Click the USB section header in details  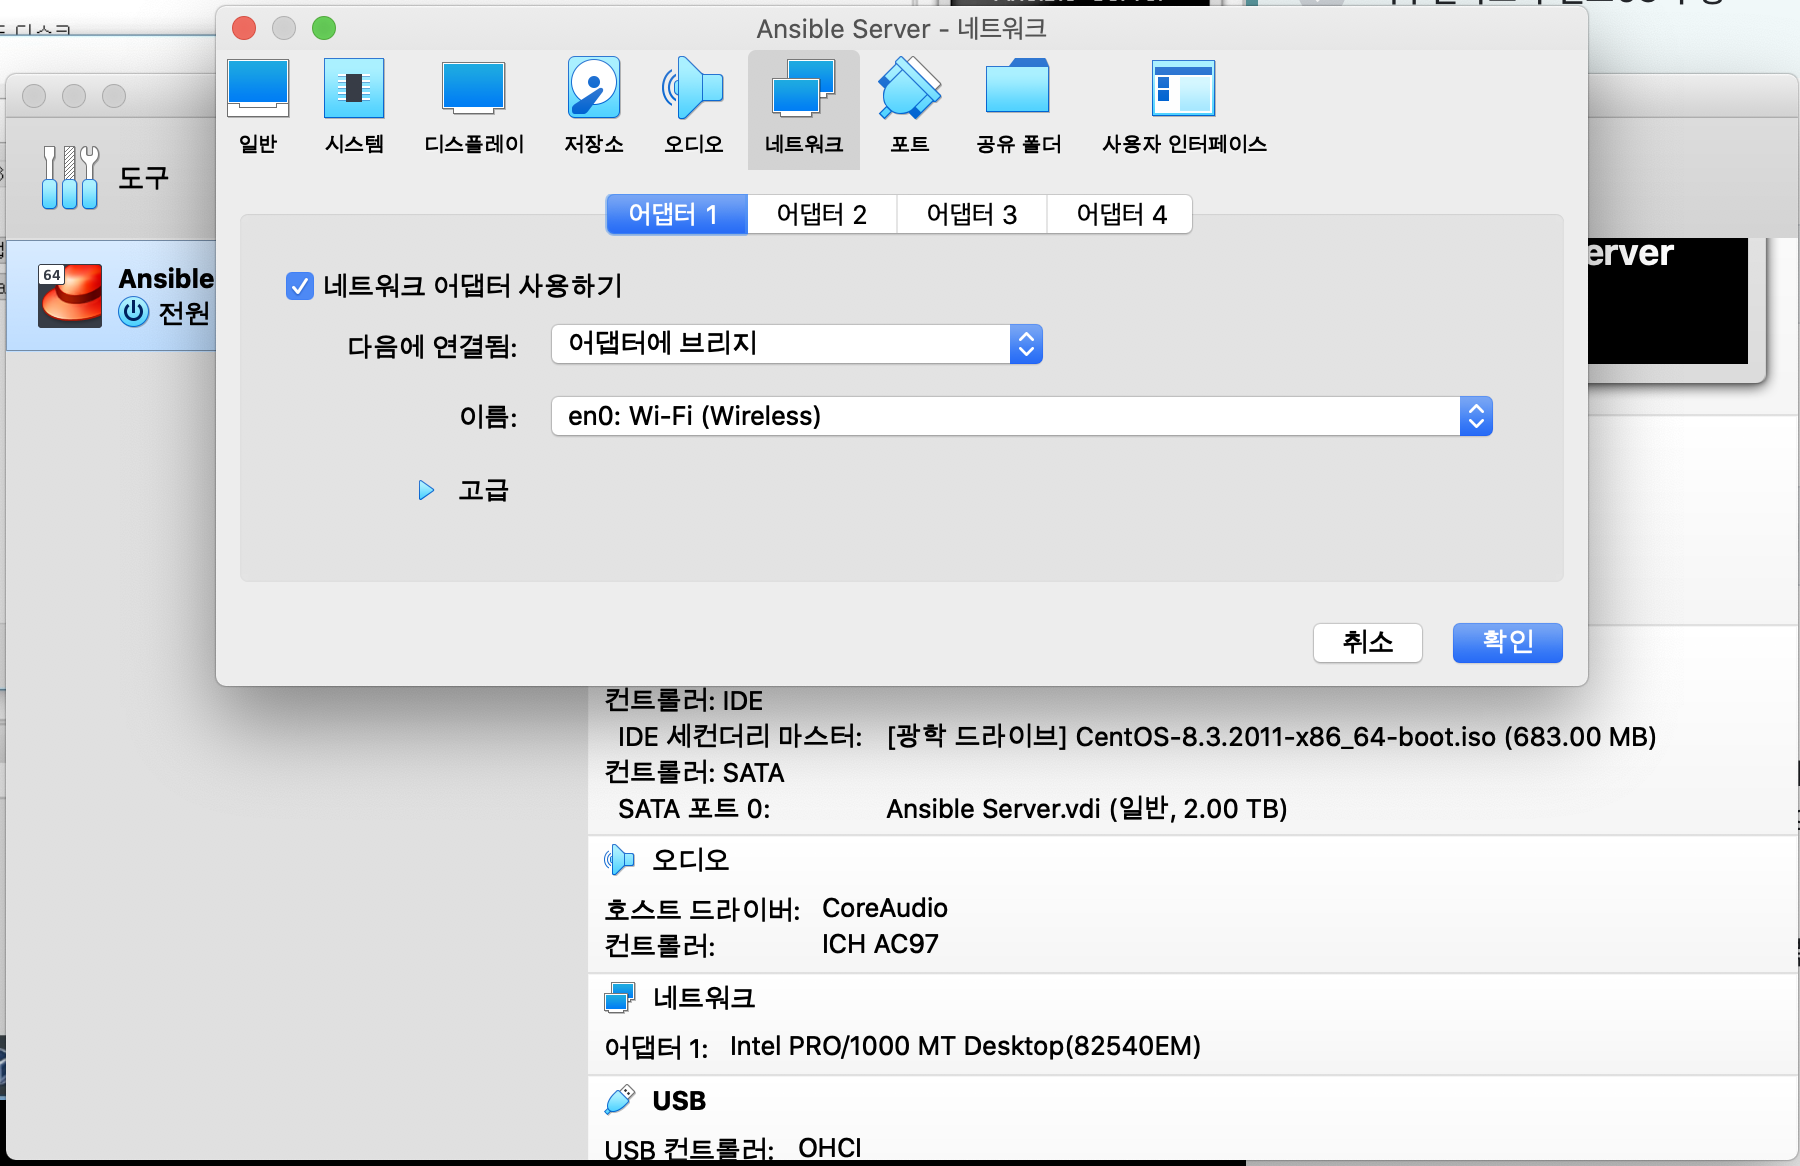click(679, 1101)
